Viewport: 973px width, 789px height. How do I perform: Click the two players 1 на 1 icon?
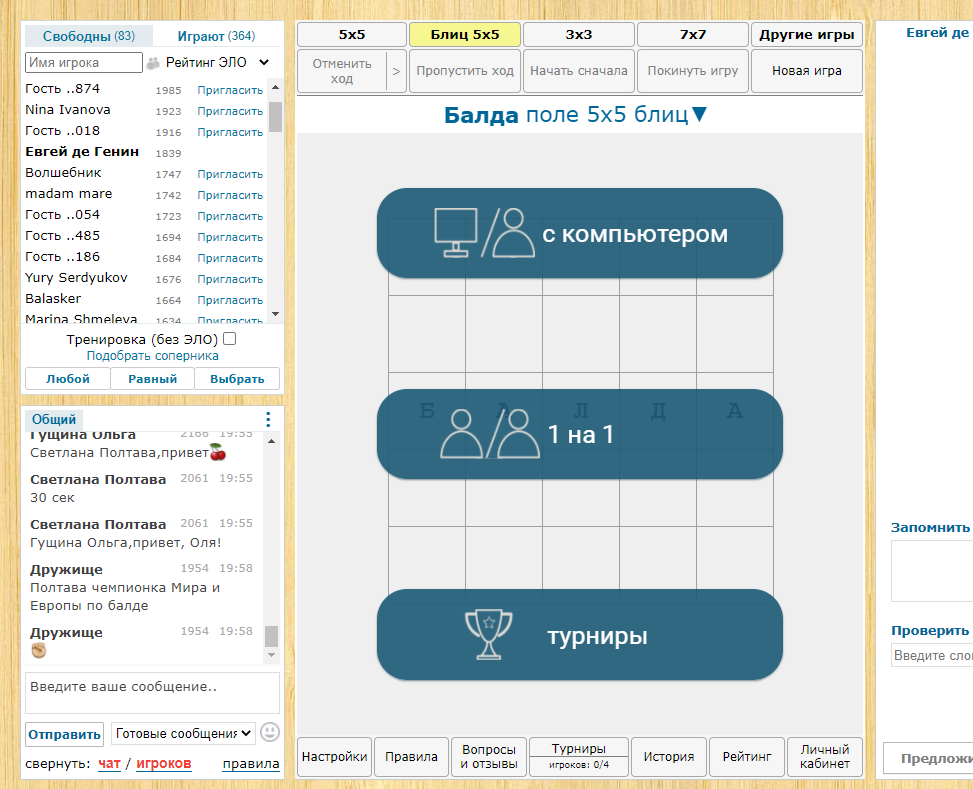pos(490,434)
